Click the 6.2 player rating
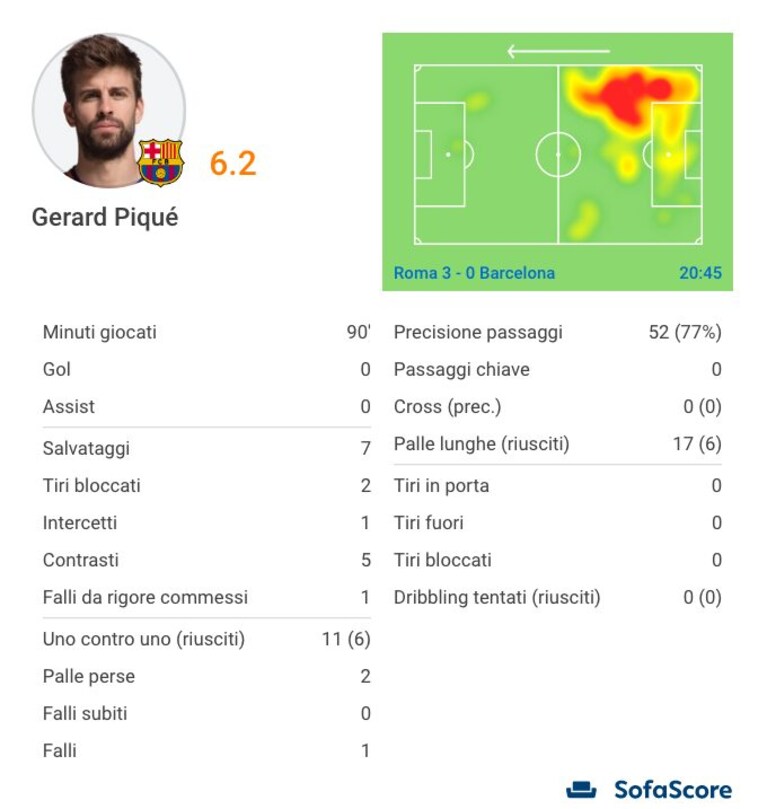767x809 pixels. (x=233, y=163)
